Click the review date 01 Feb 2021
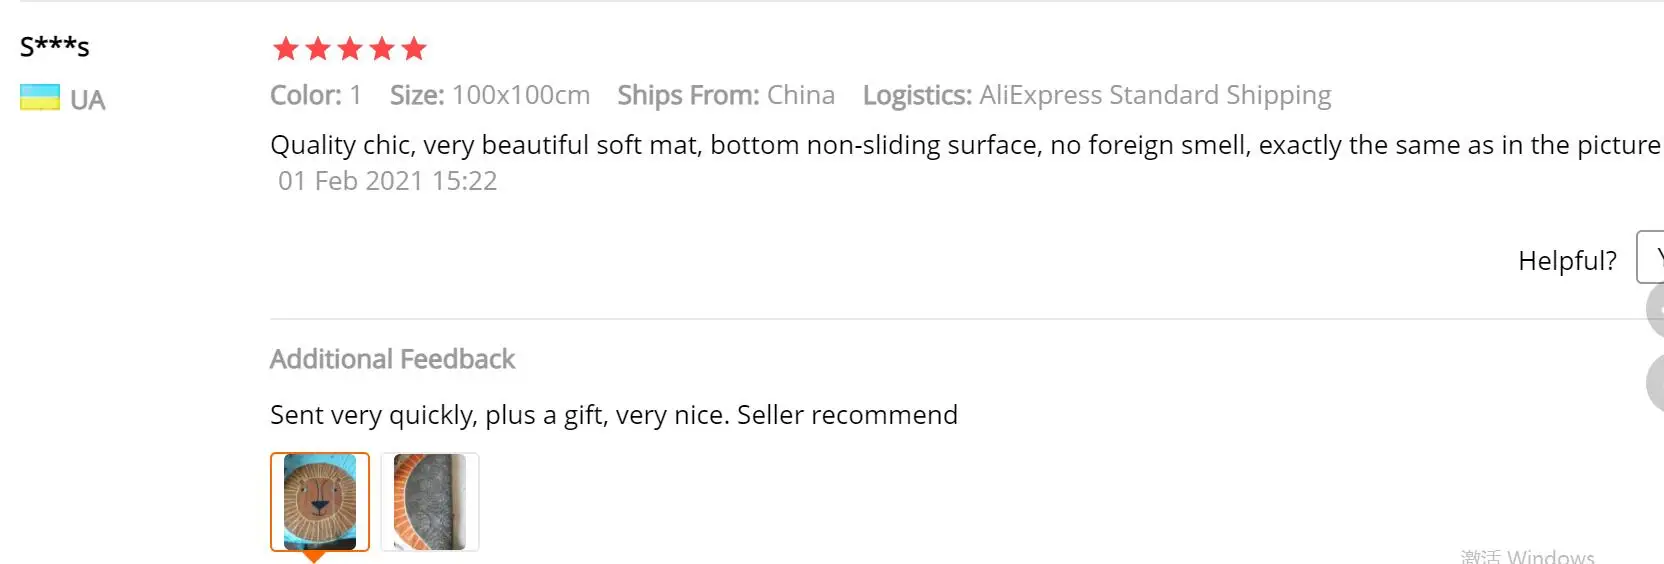 pos(387,181)
